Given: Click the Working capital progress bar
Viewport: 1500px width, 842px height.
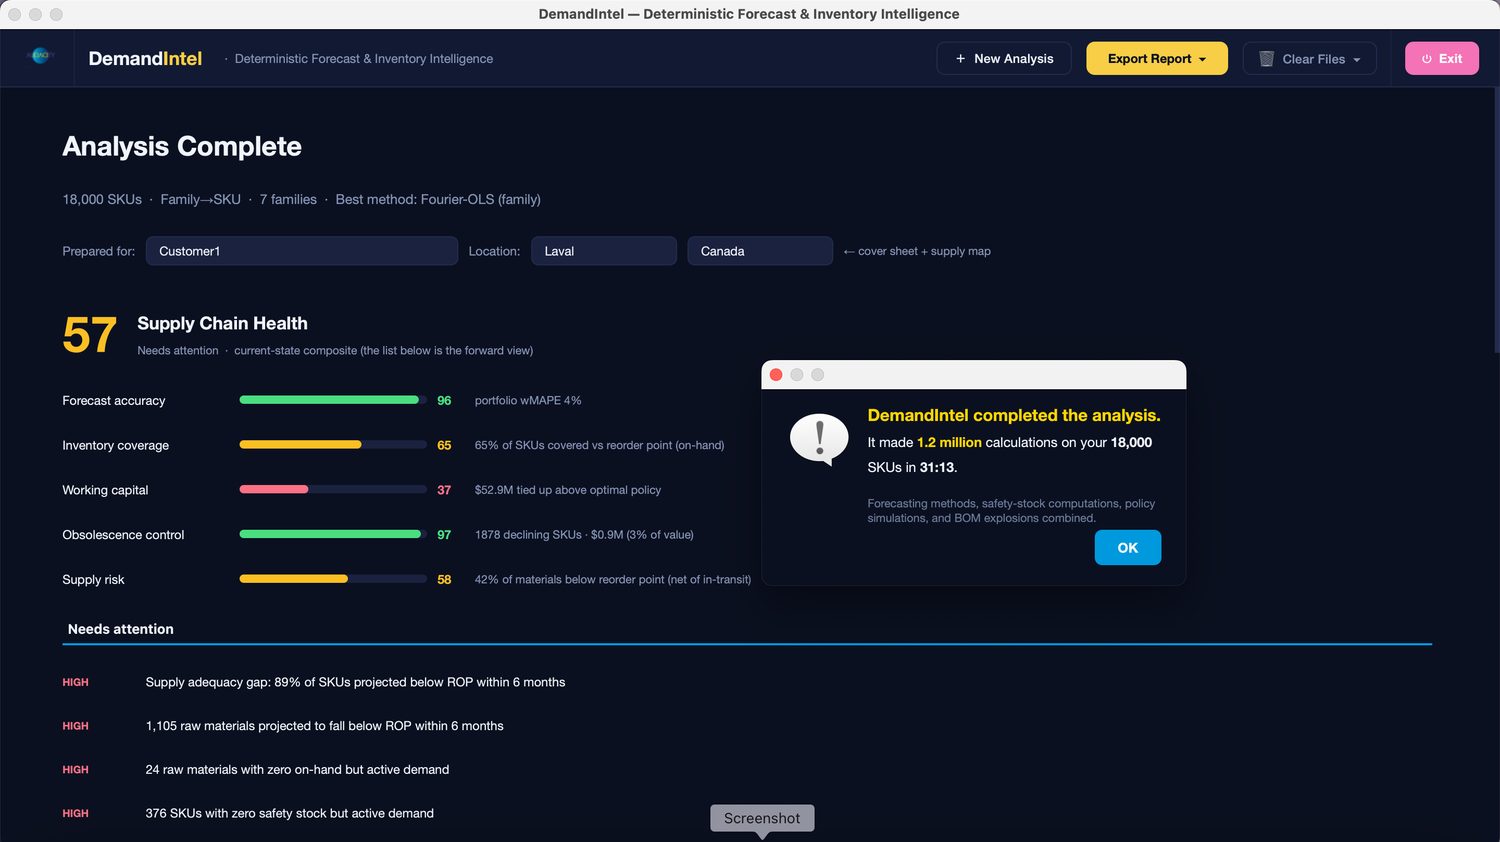Looking at the screenshot, I should tap(333, 490).
